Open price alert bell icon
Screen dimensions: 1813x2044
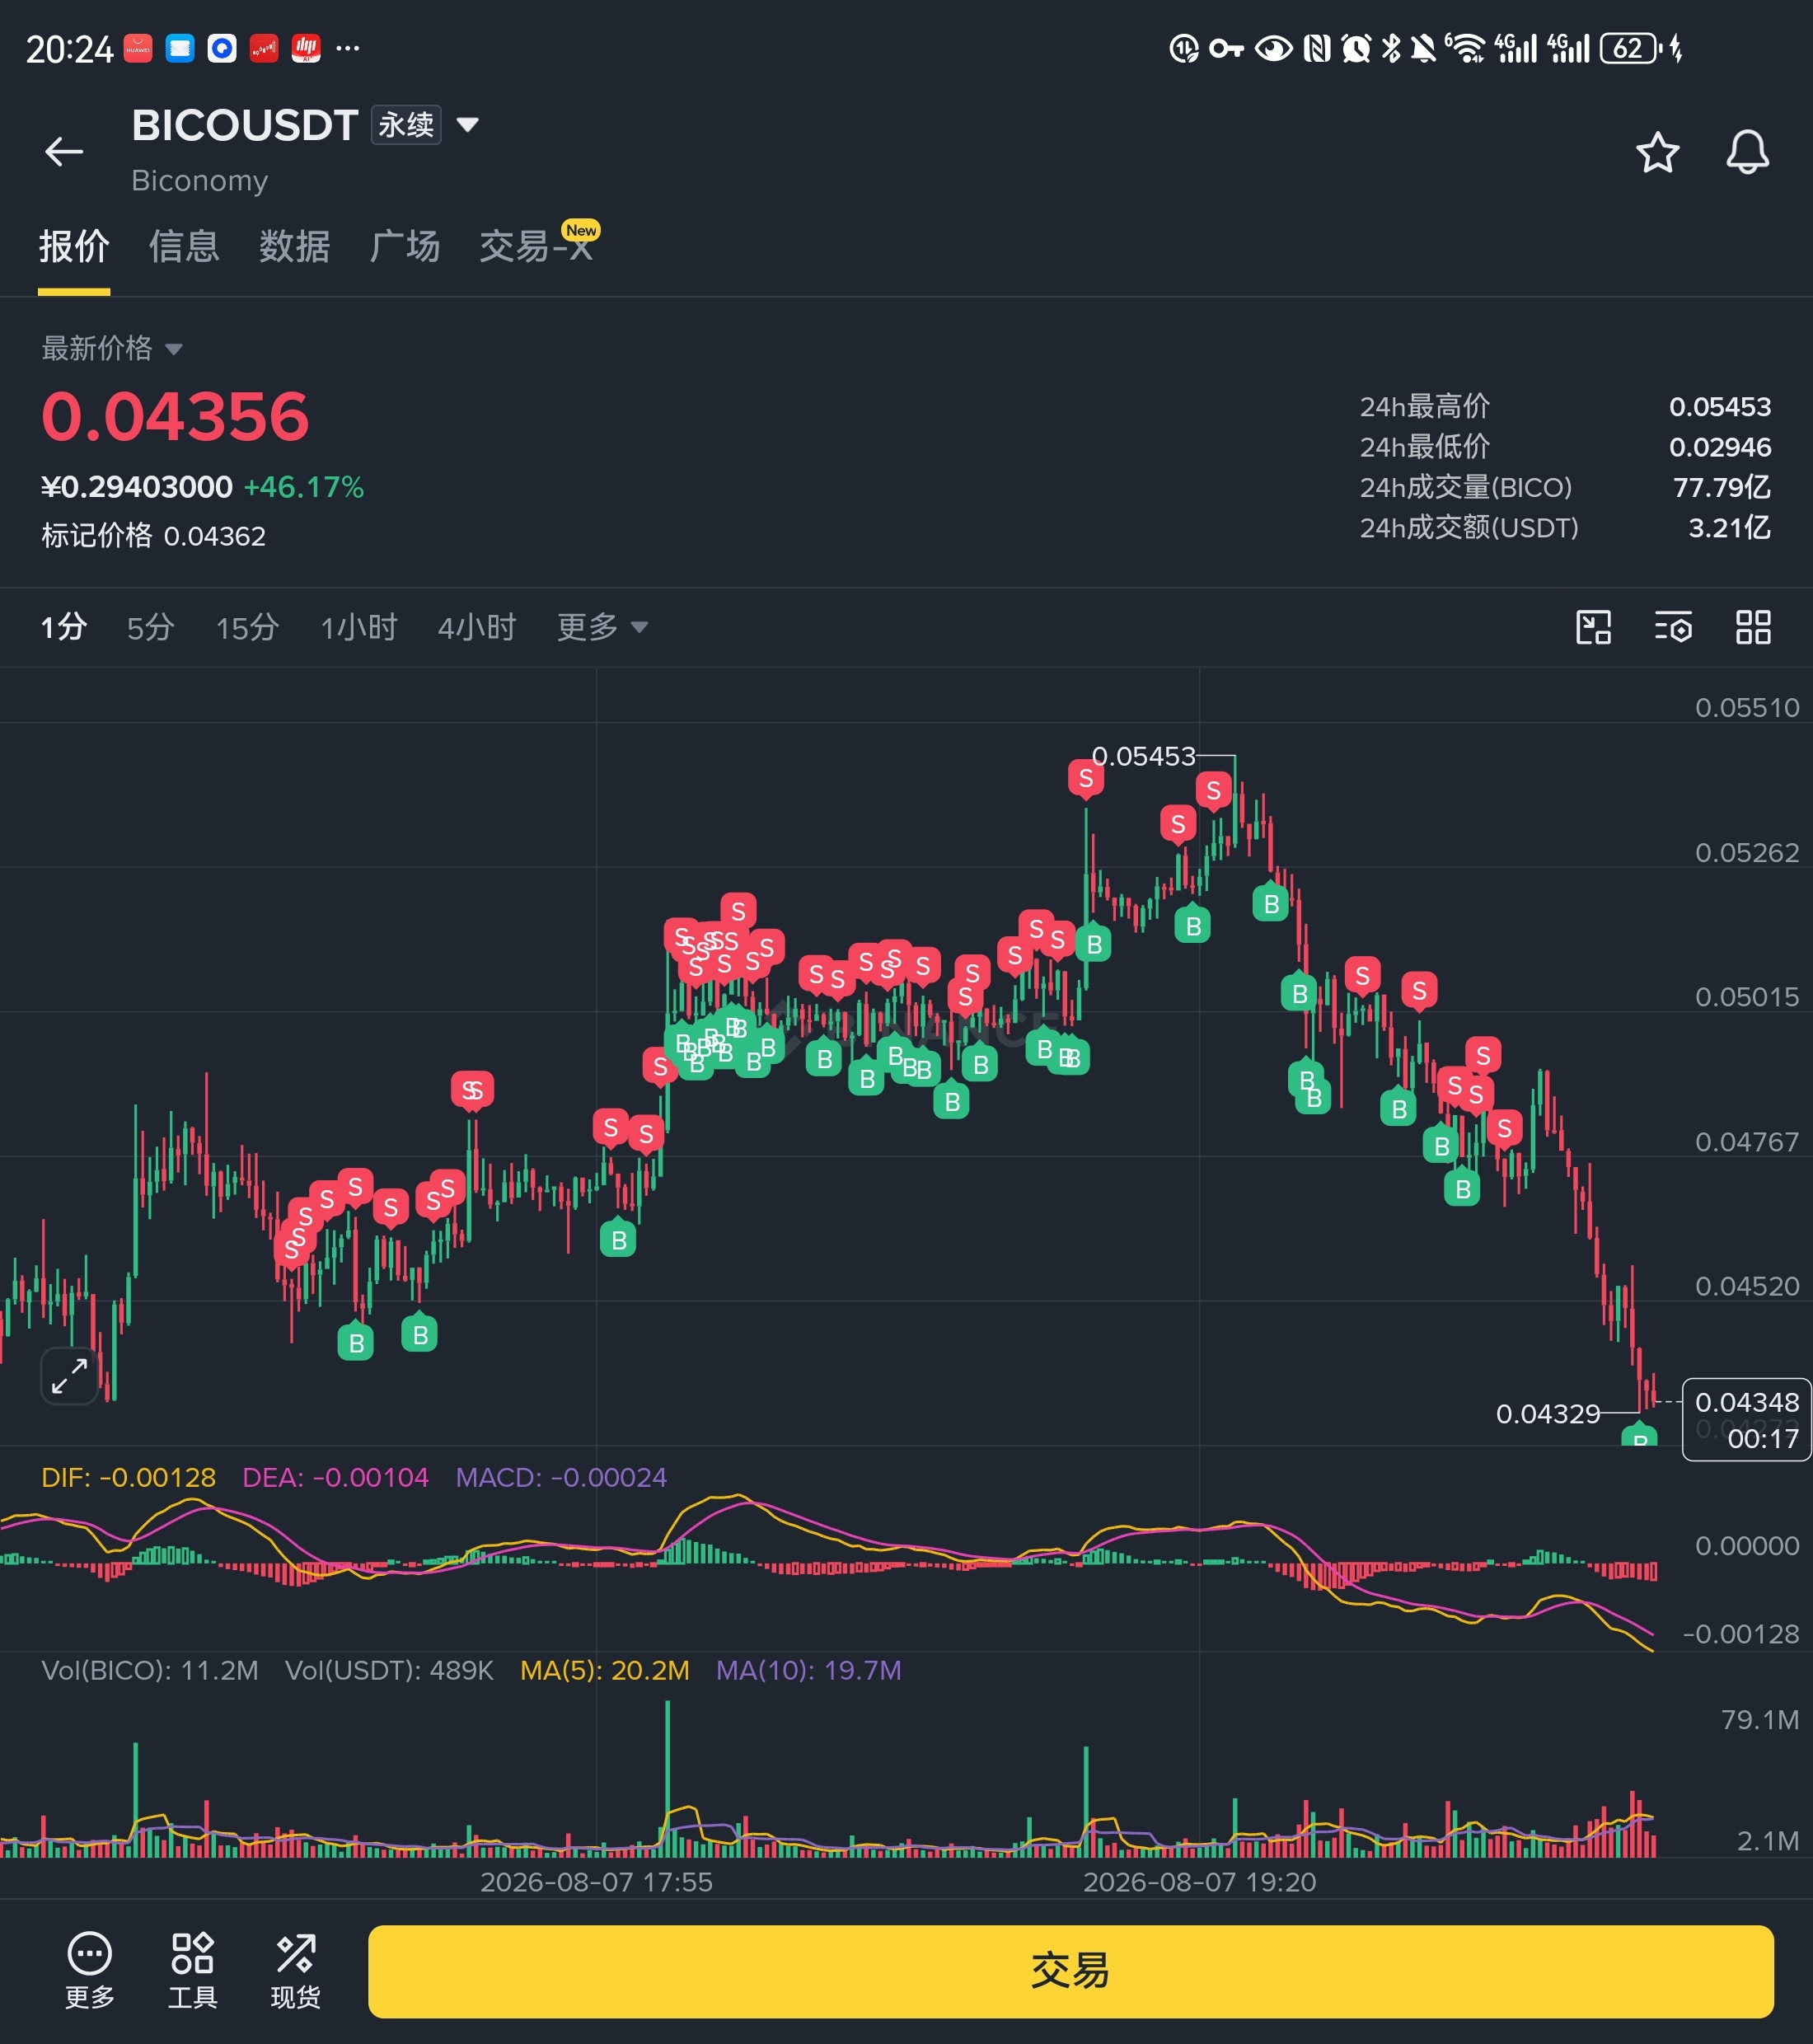[x=1747, y=152]
